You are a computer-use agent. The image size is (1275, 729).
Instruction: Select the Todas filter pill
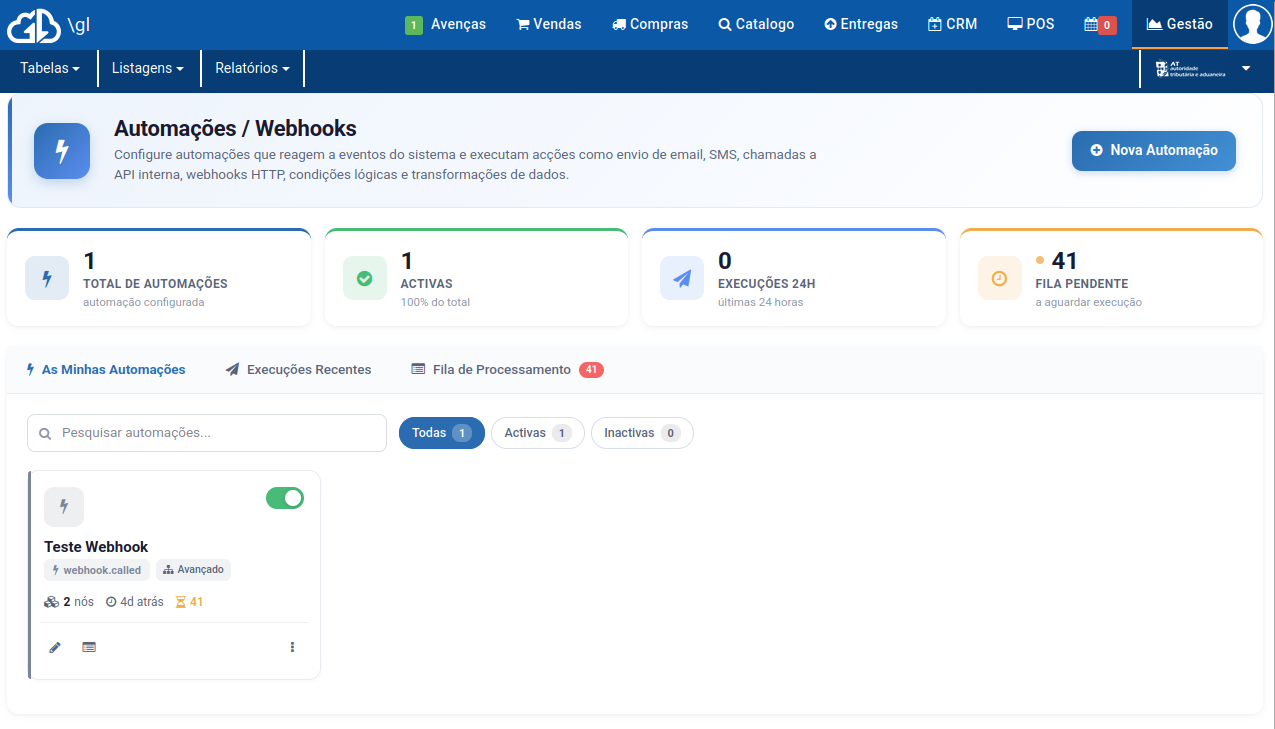(442, 433)
